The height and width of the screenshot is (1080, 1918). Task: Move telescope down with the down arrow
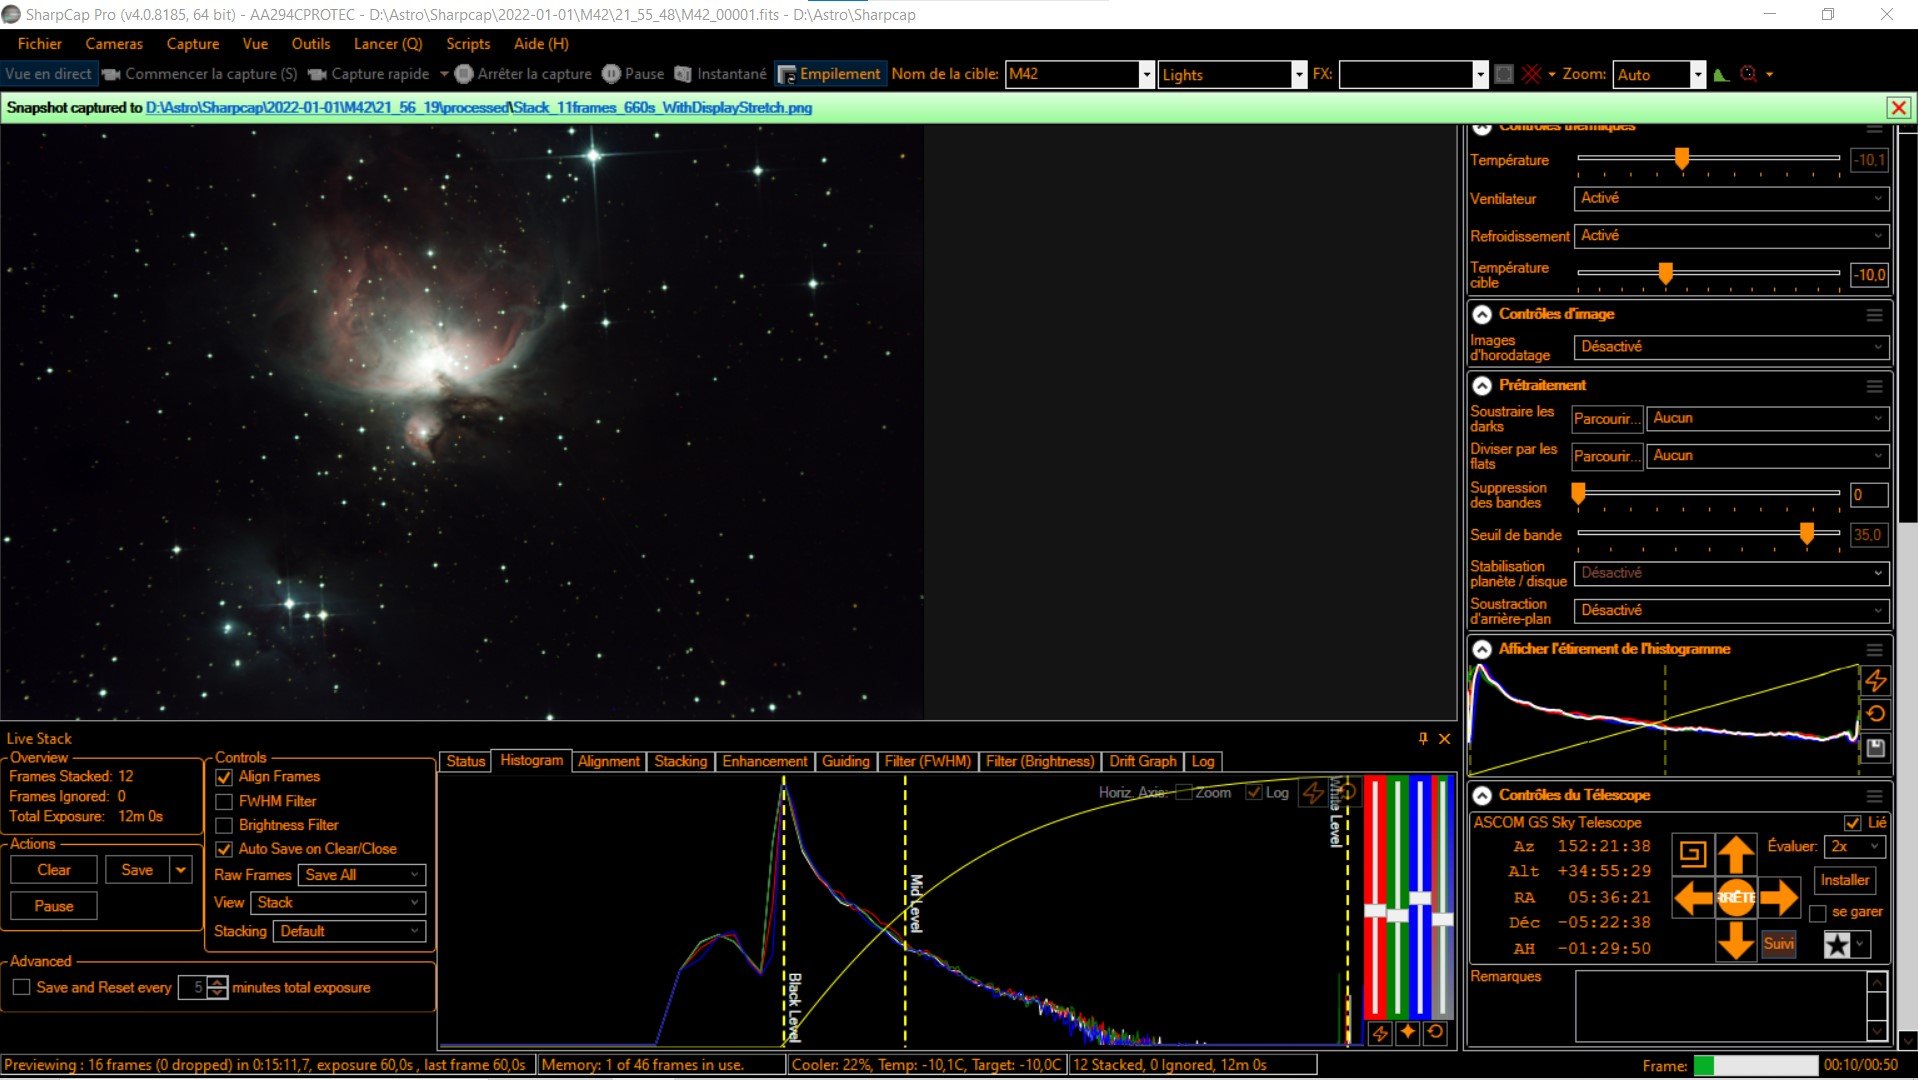tap(1736, 940)
